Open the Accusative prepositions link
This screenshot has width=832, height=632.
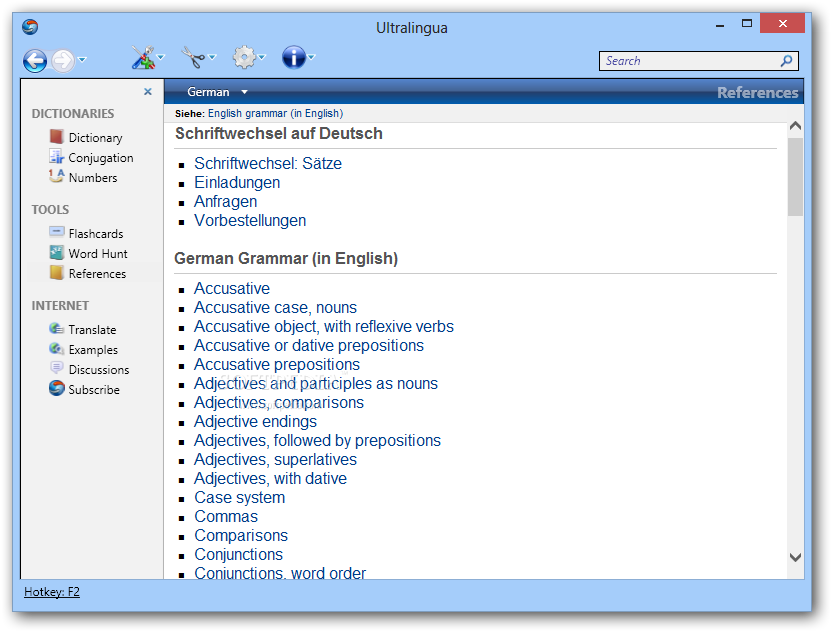tap(277, 365)
